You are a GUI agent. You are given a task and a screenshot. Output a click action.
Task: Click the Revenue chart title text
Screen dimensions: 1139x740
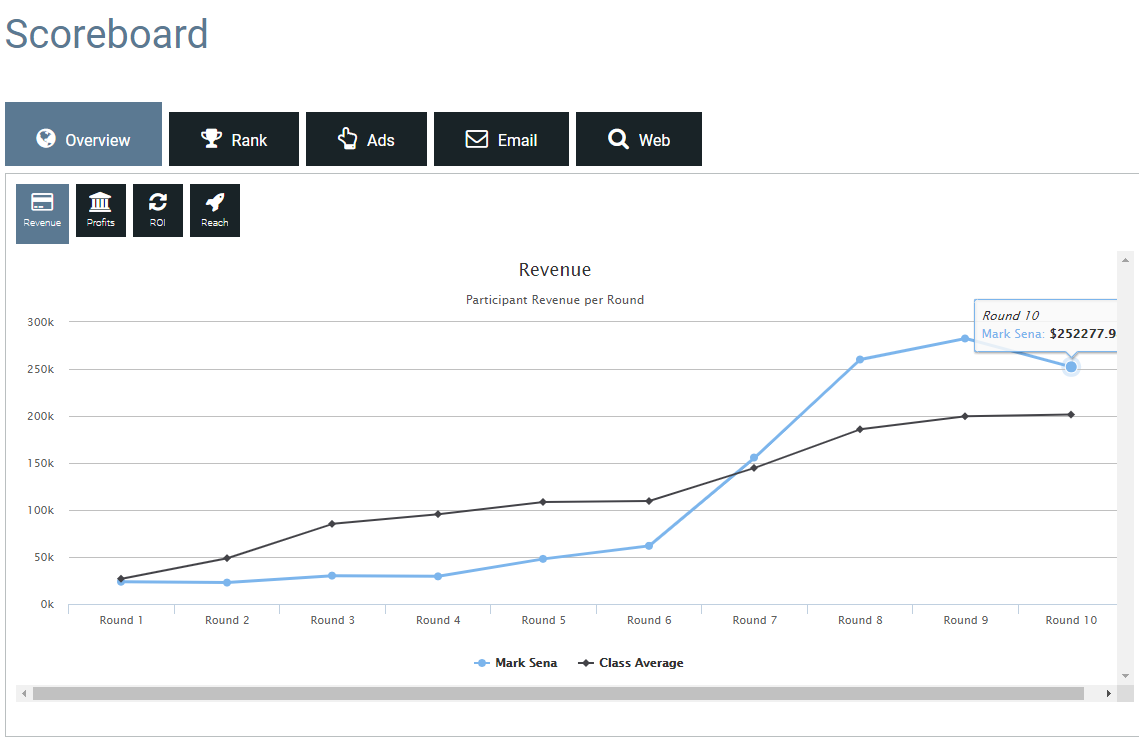tap(555, 270)
